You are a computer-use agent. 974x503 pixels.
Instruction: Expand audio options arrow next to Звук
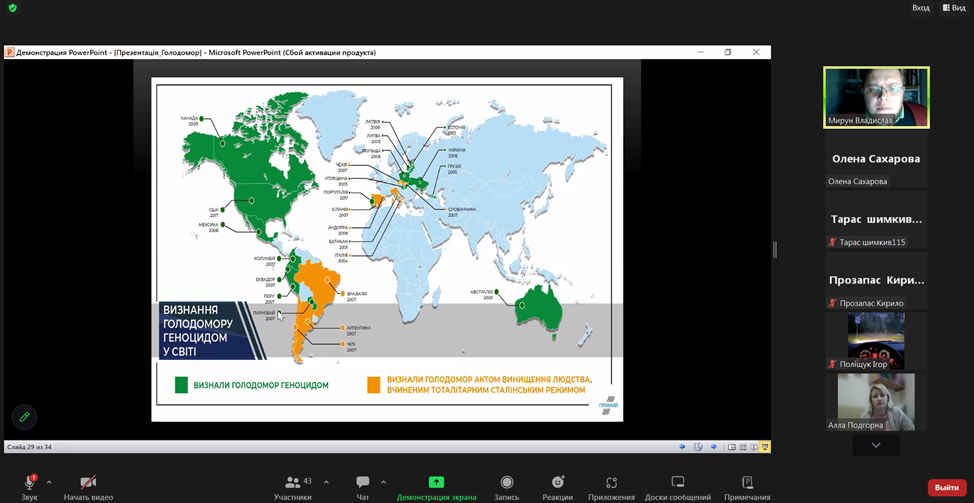tap(49, 481)
